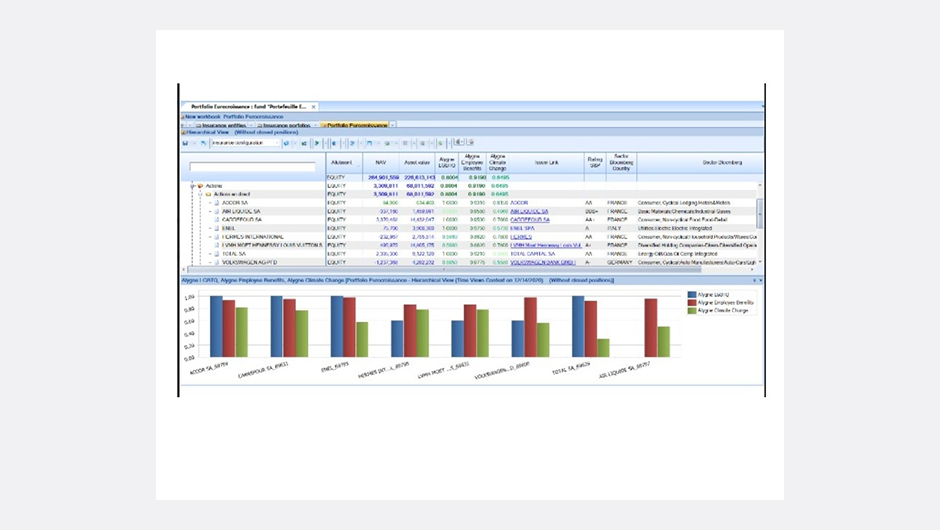Close the Portfolio Eurocroissance fund document tab
This screenshot has width=940, height=530.
click(313, 107)
